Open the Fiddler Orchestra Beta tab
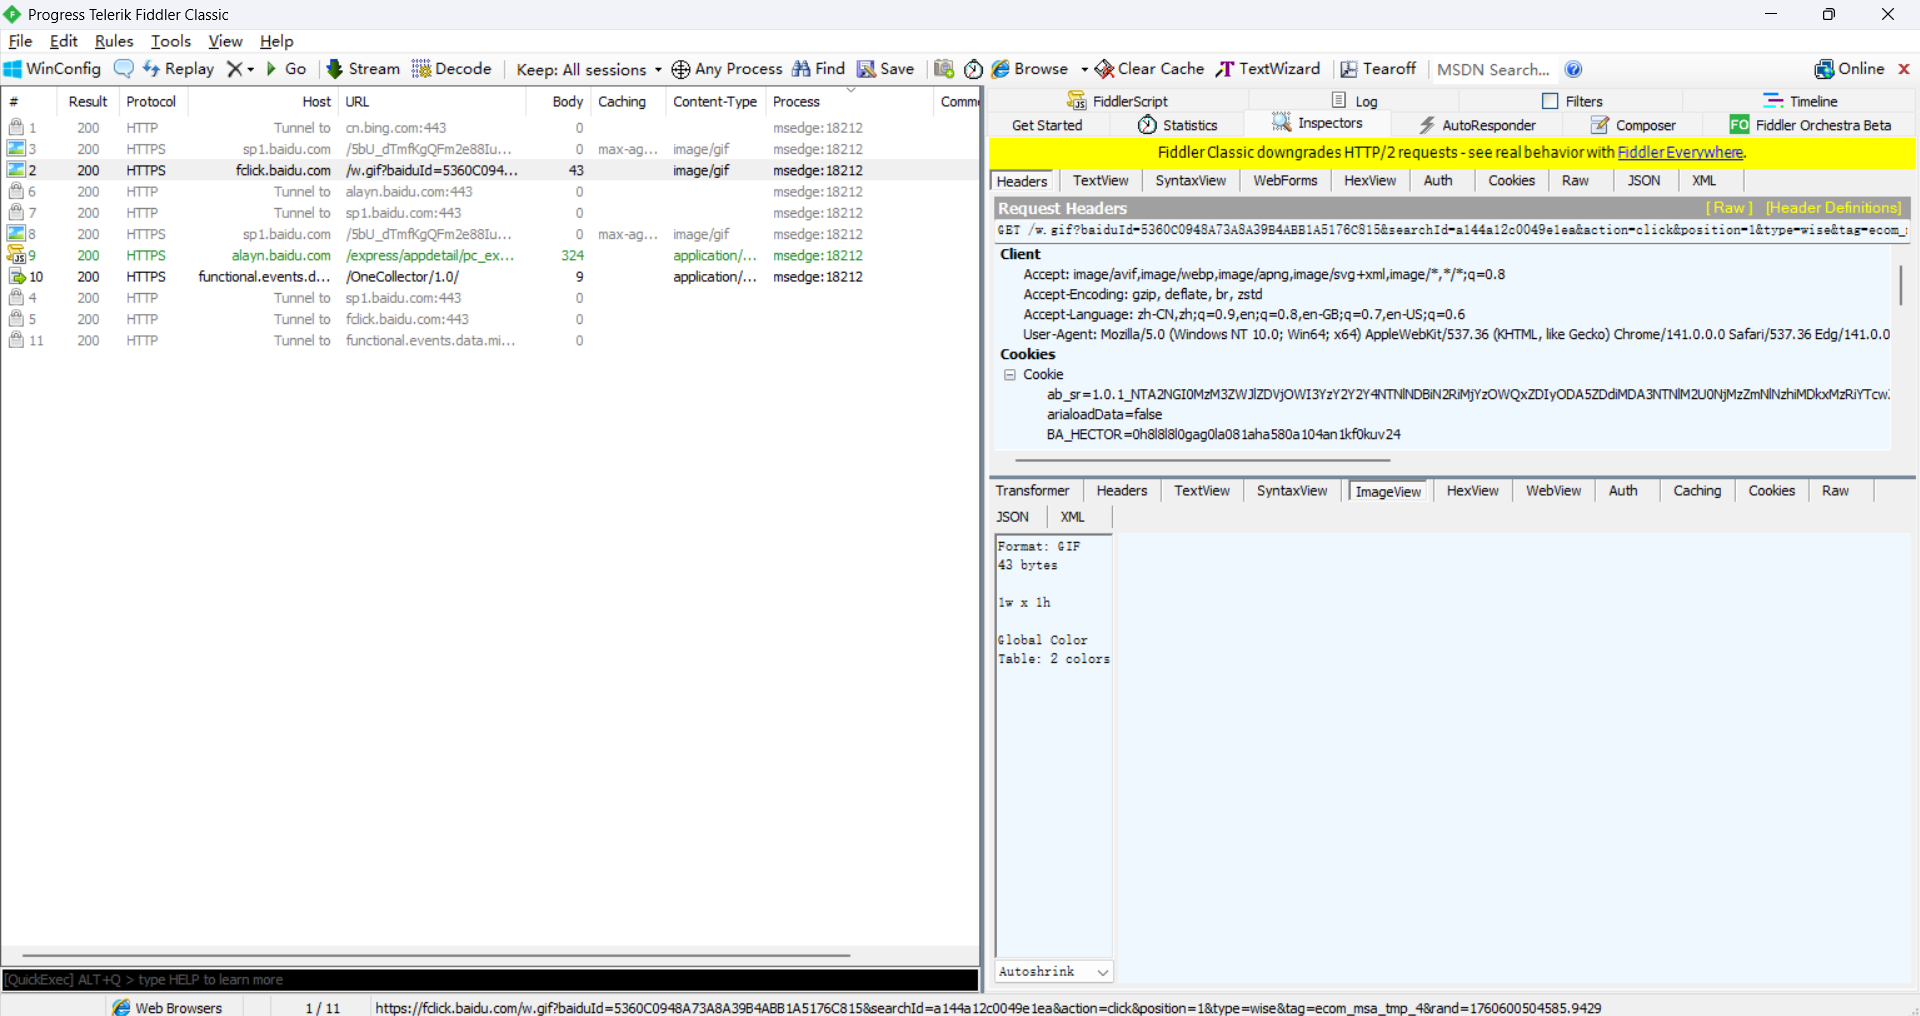The image size is (1920, 1016). coord(1811,125)
